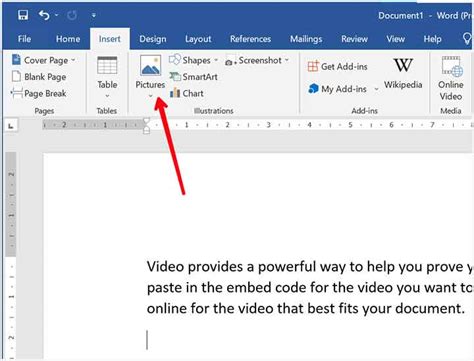
Task: Insert a Chart
Action: click(x=187, y=93)
